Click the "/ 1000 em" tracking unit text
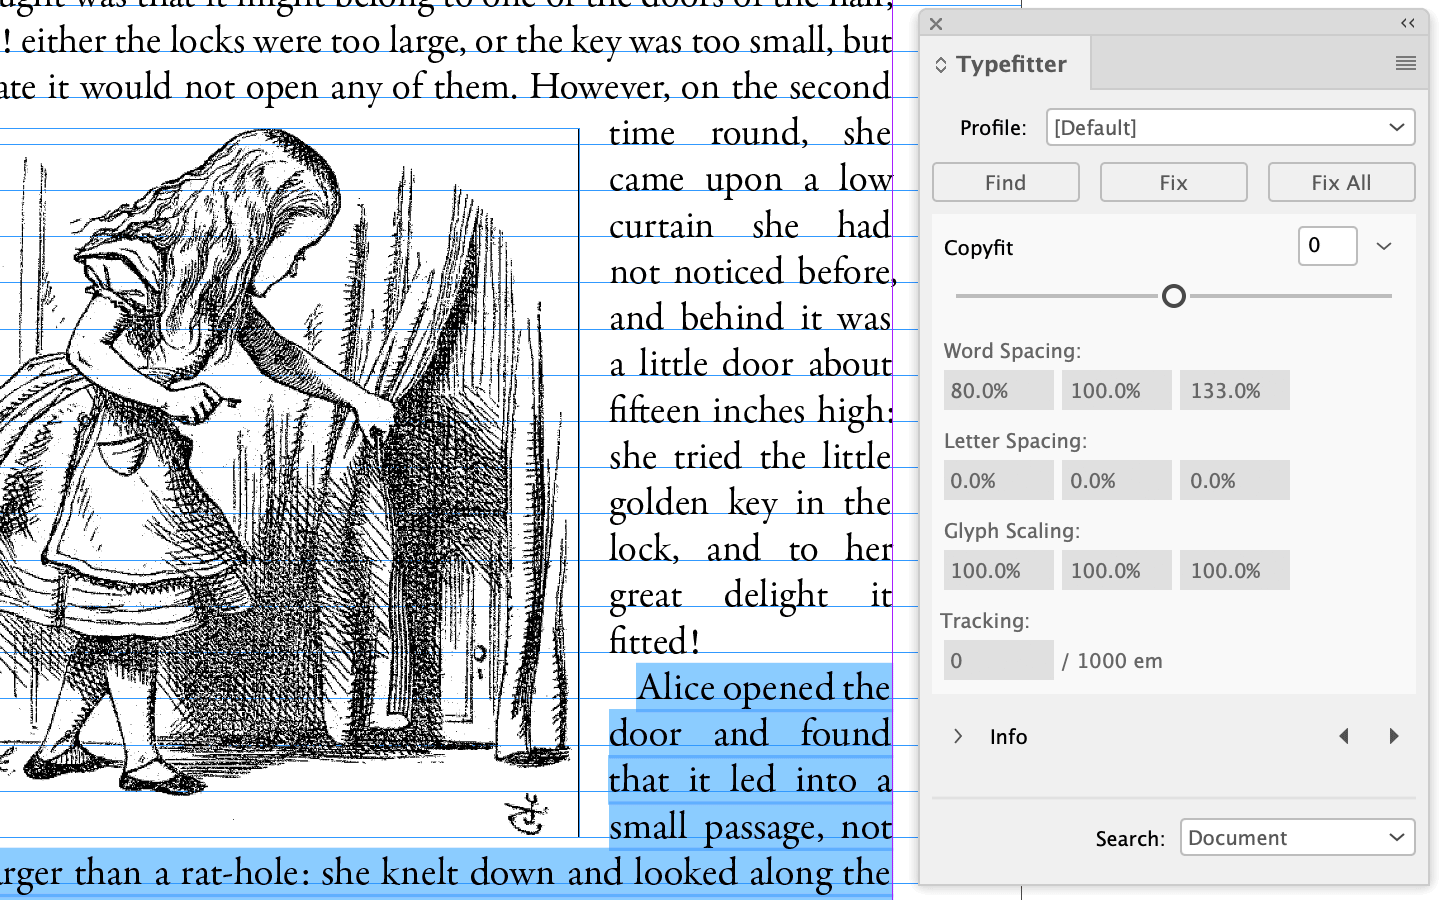 pos(1113,661)
